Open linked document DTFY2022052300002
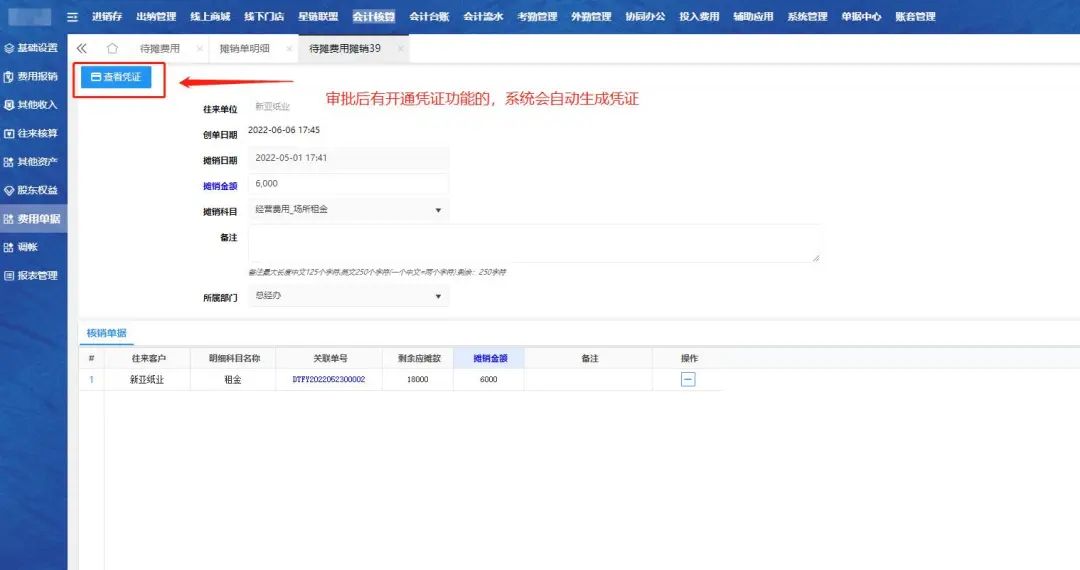The image size is (1080, 570). [329, 380]
